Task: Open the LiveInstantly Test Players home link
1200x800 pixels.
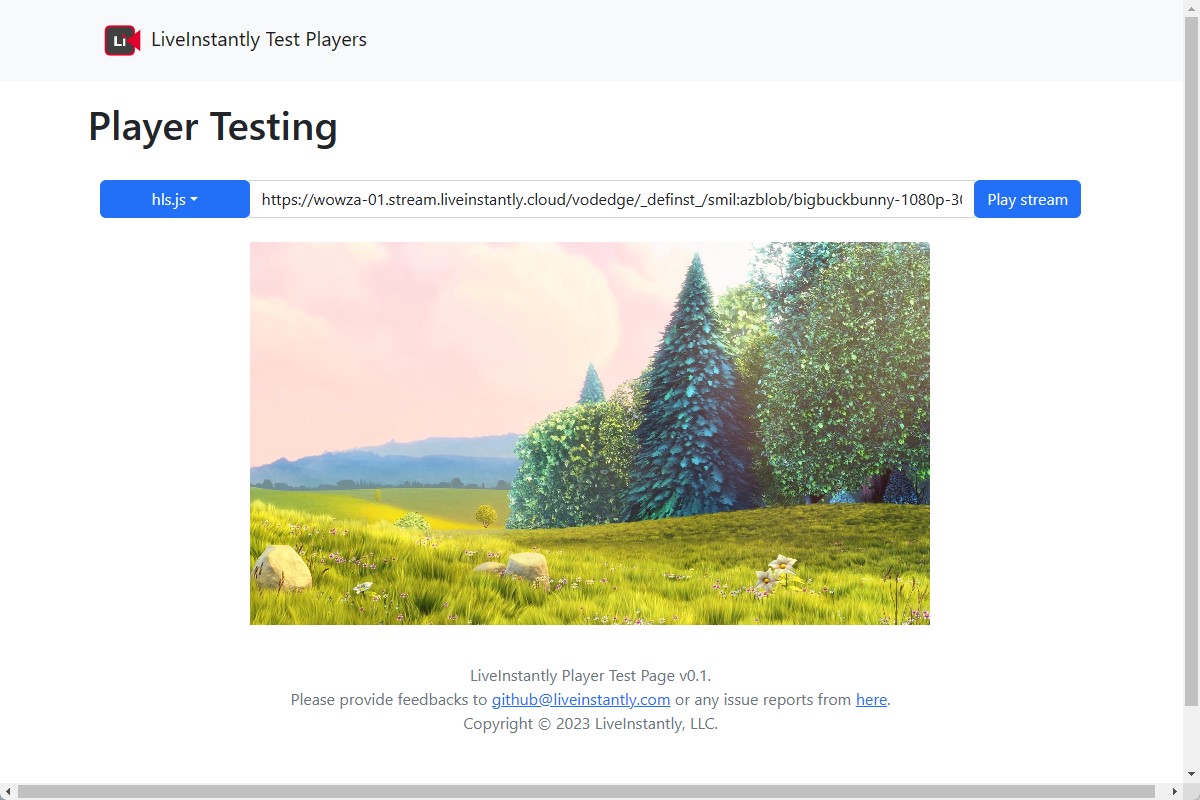Action: [x=258, y=40]
